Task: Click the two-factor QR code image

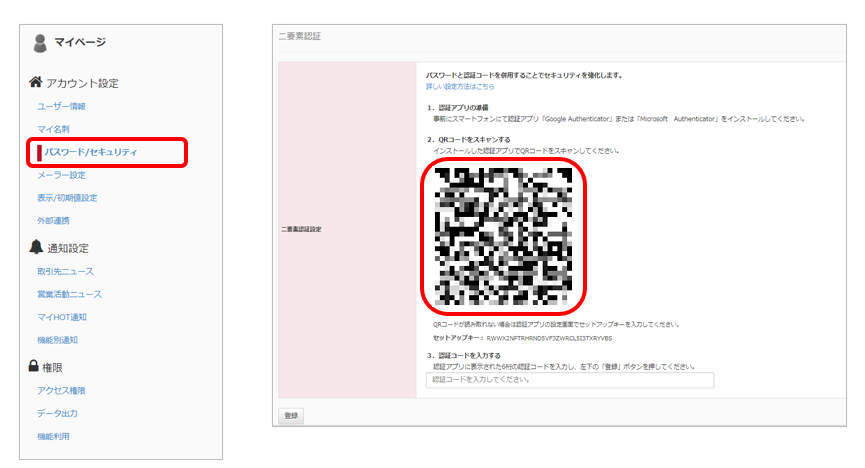Action: 503,235
